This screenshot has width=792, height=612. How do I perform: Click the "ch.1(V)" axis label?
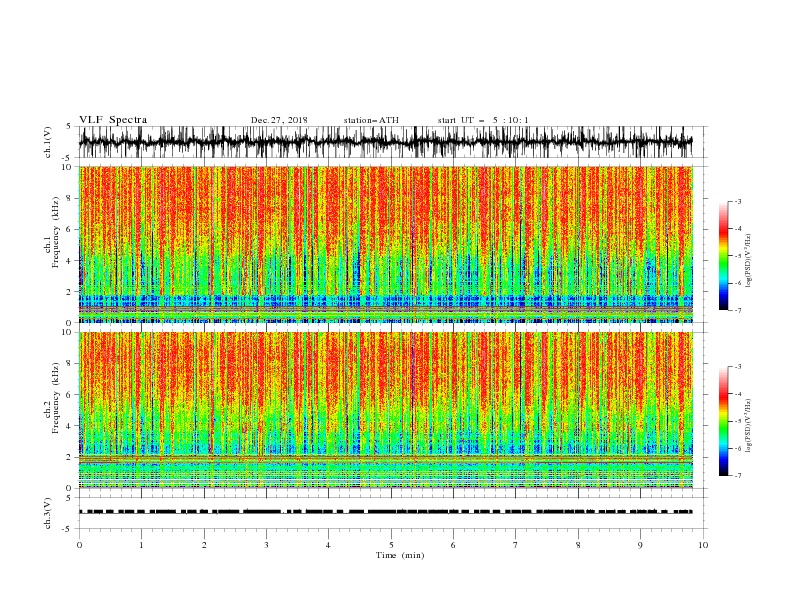coord(48,142)
